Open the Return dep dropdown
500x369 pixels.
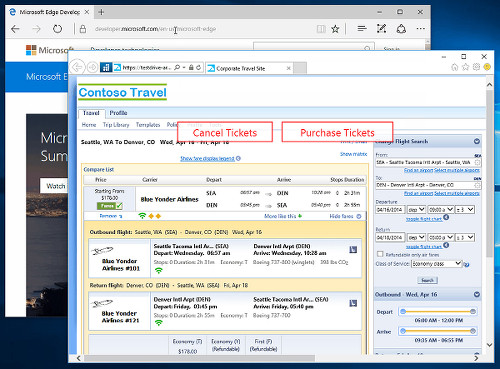point(416,237)
